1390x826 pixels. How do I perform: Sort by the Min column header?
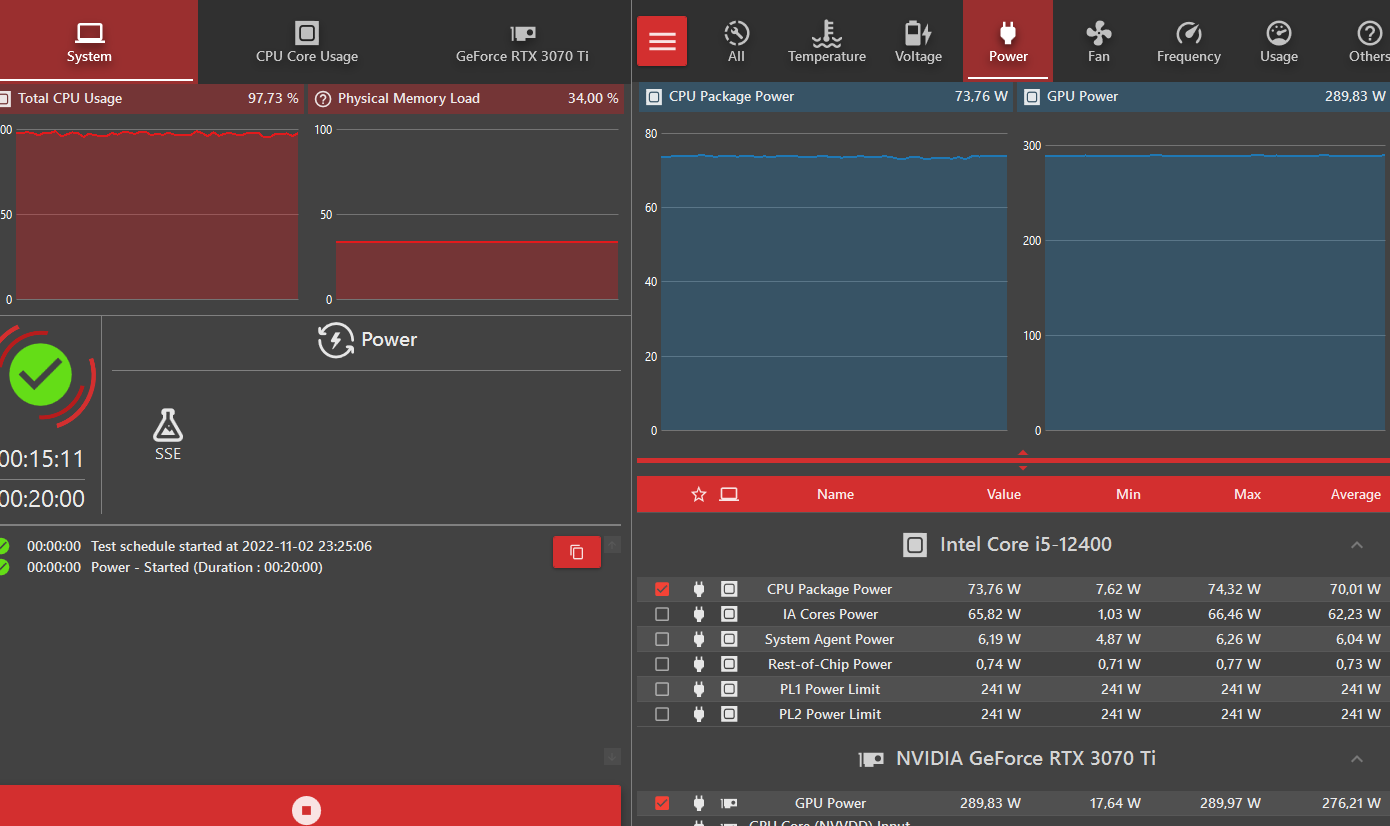point(1128,494)
